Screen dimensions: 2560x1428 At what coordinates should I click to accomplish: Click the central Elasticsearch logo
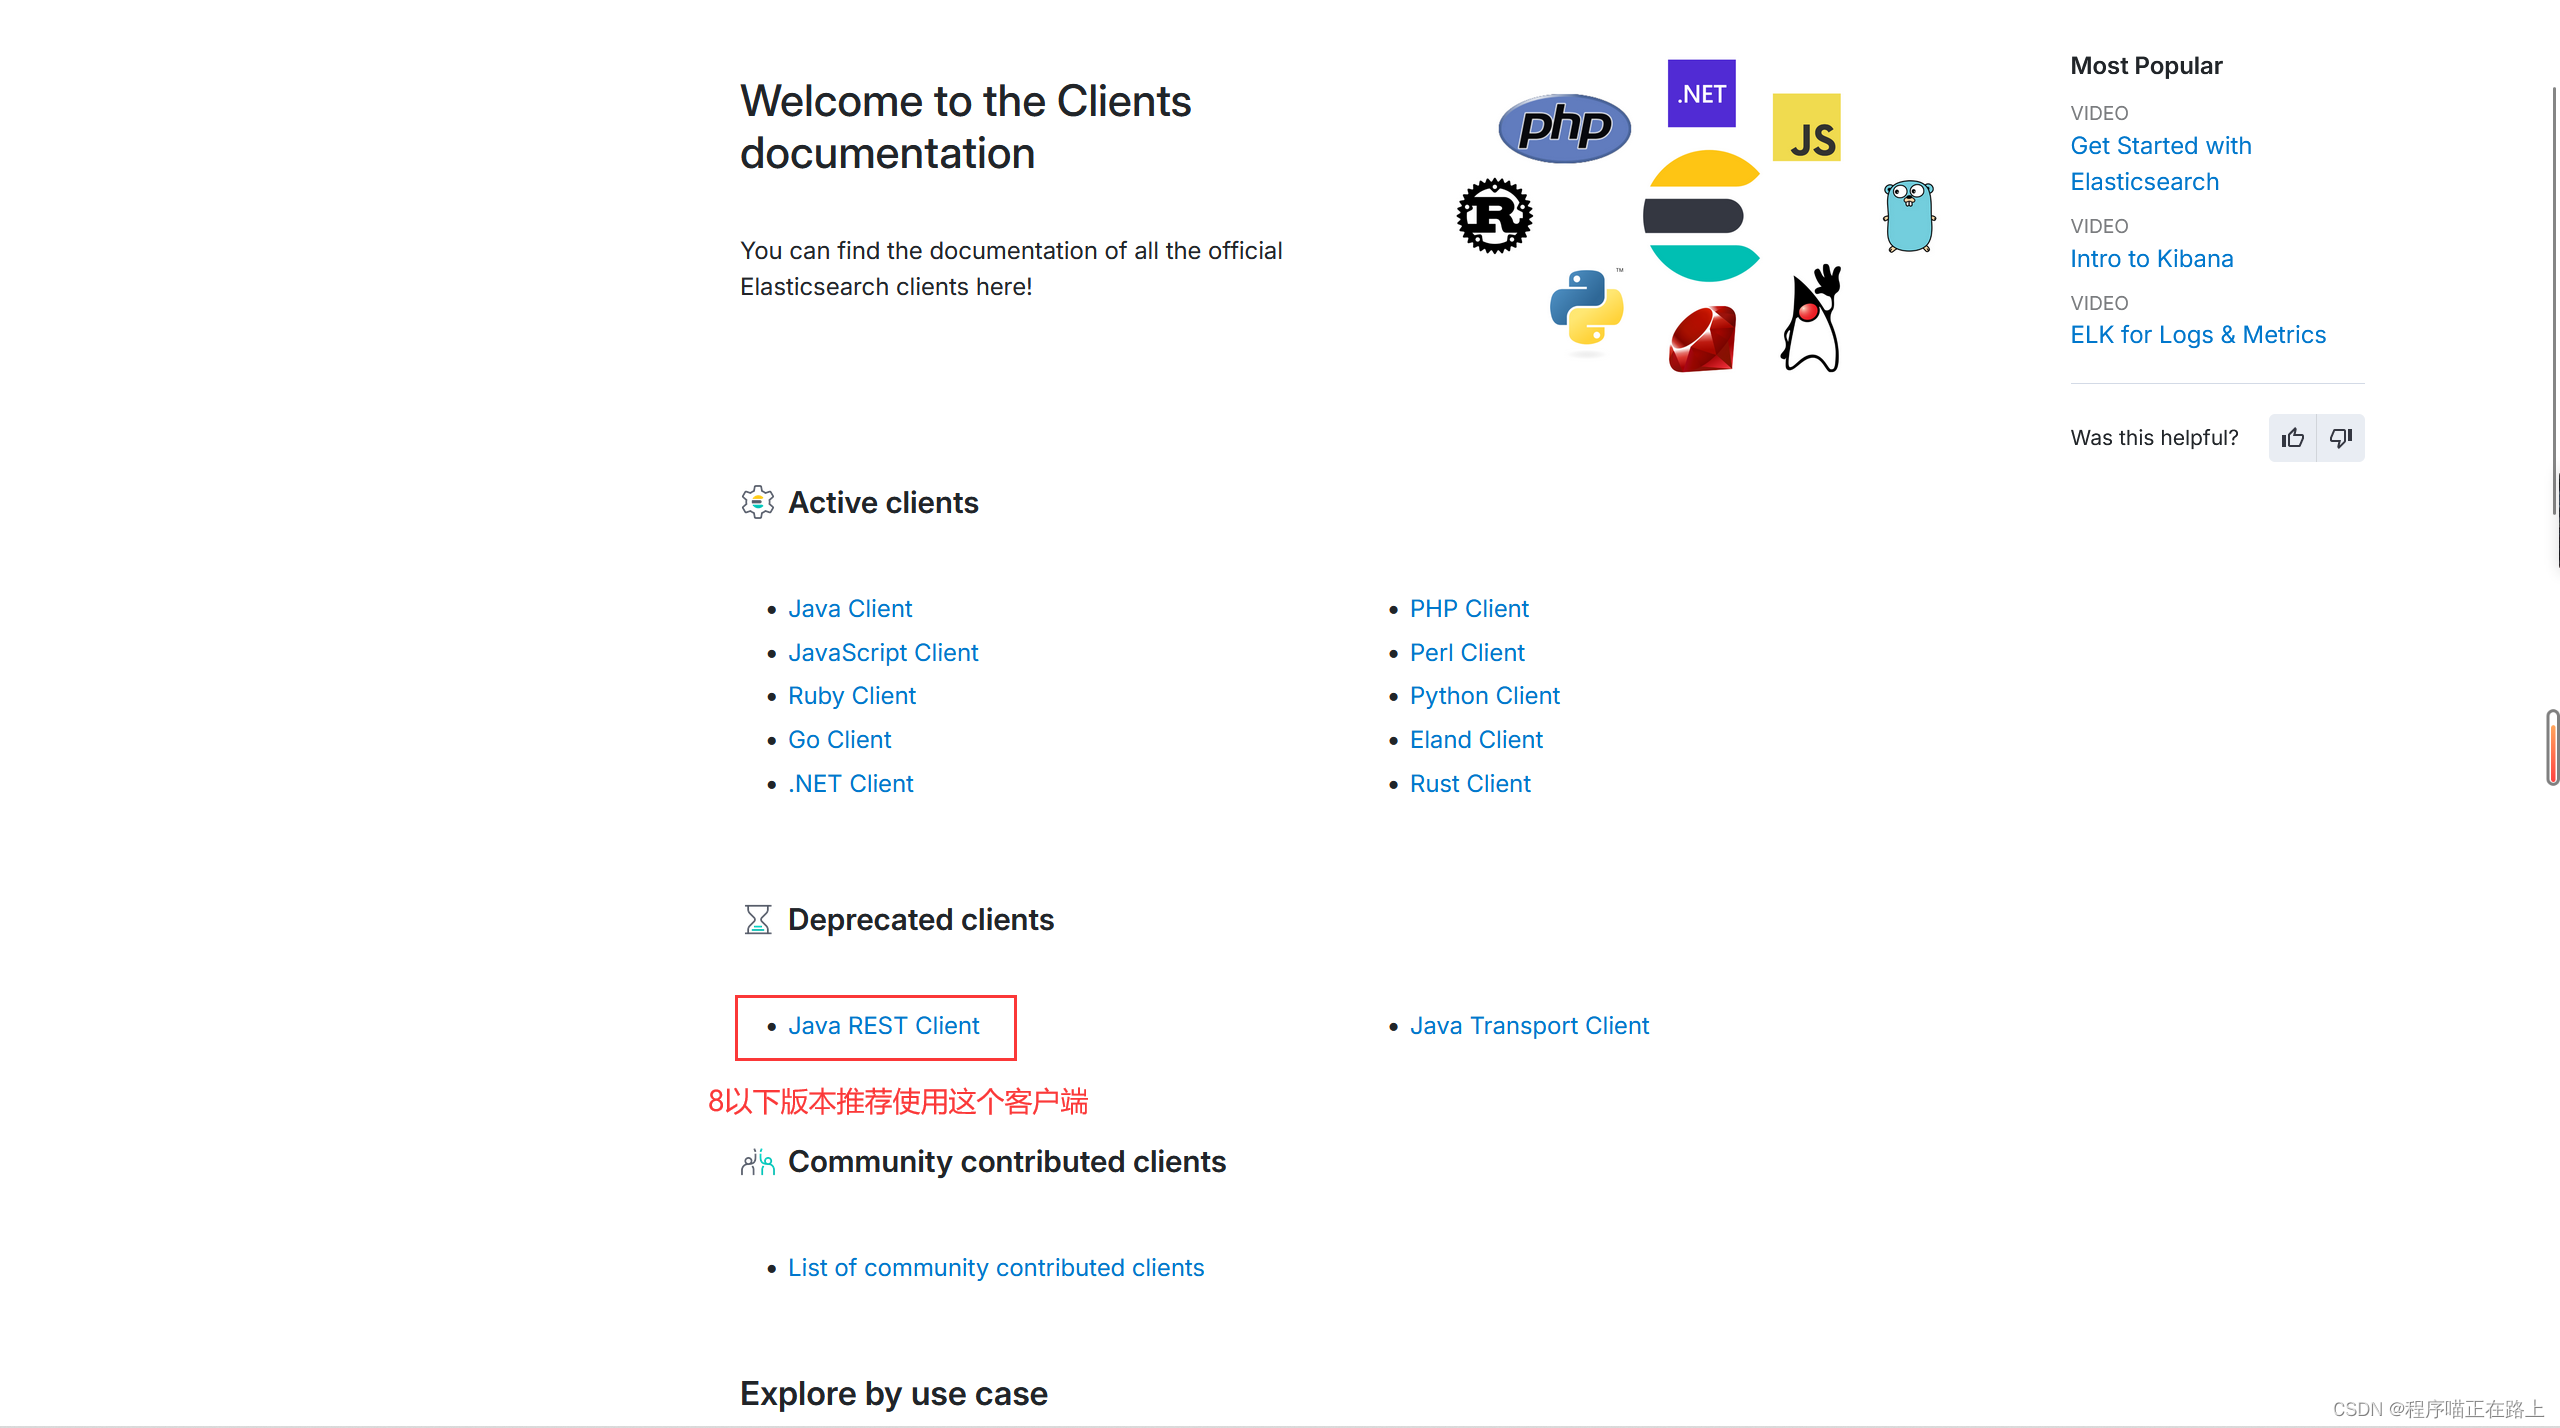click(1702, 216)
